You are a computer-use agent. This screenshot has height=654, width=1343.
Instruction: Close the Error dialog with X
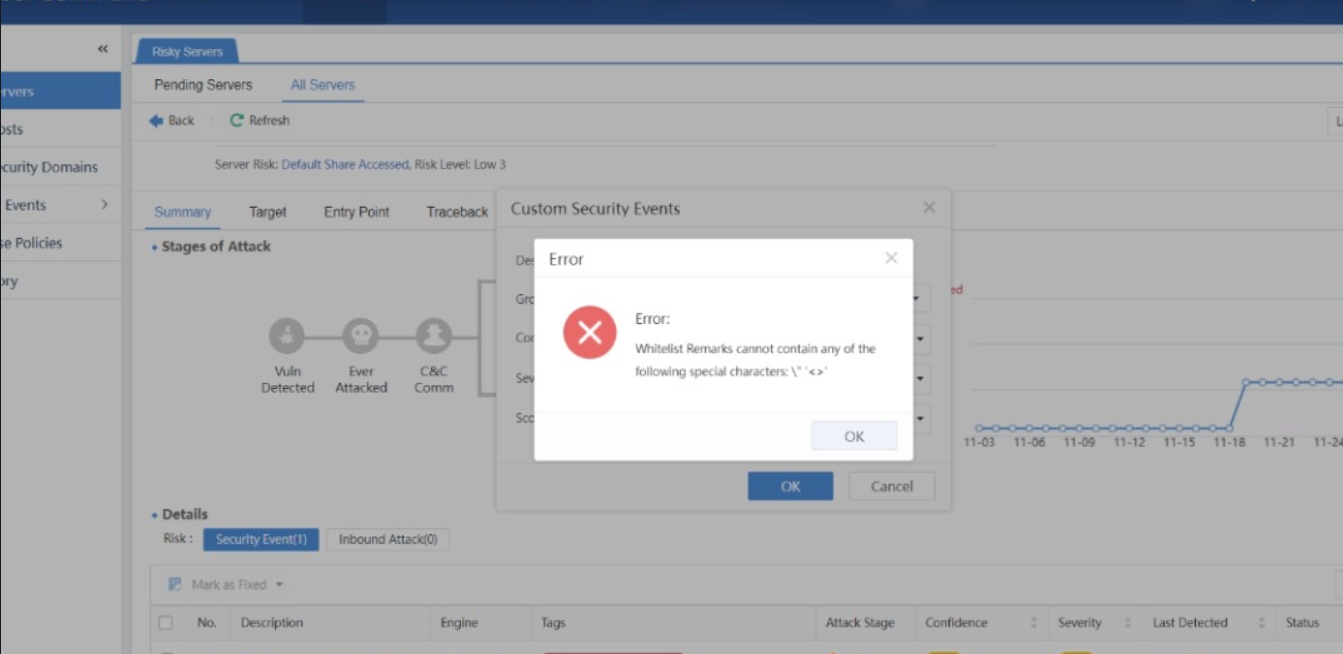891,258
